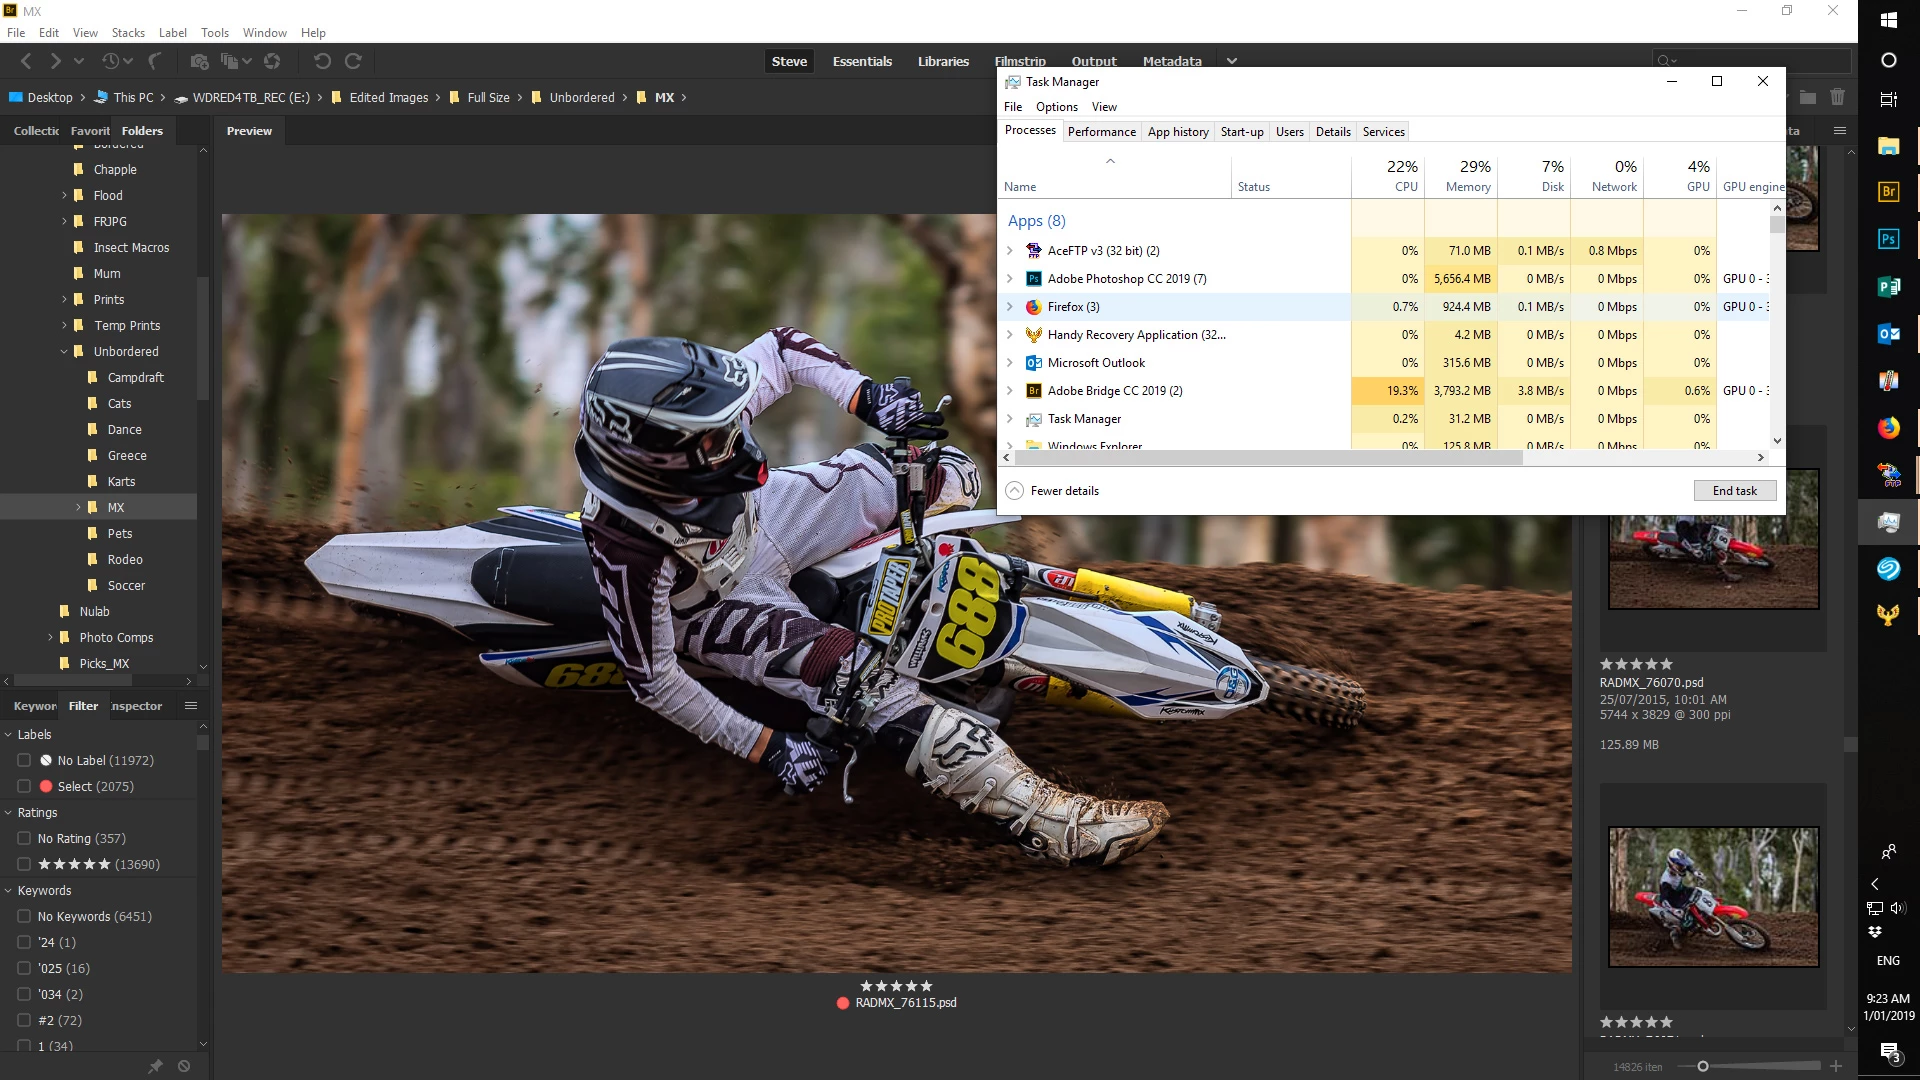
Task: Click the Return to Photoshop boomerang icon
Action: (155, 62)
